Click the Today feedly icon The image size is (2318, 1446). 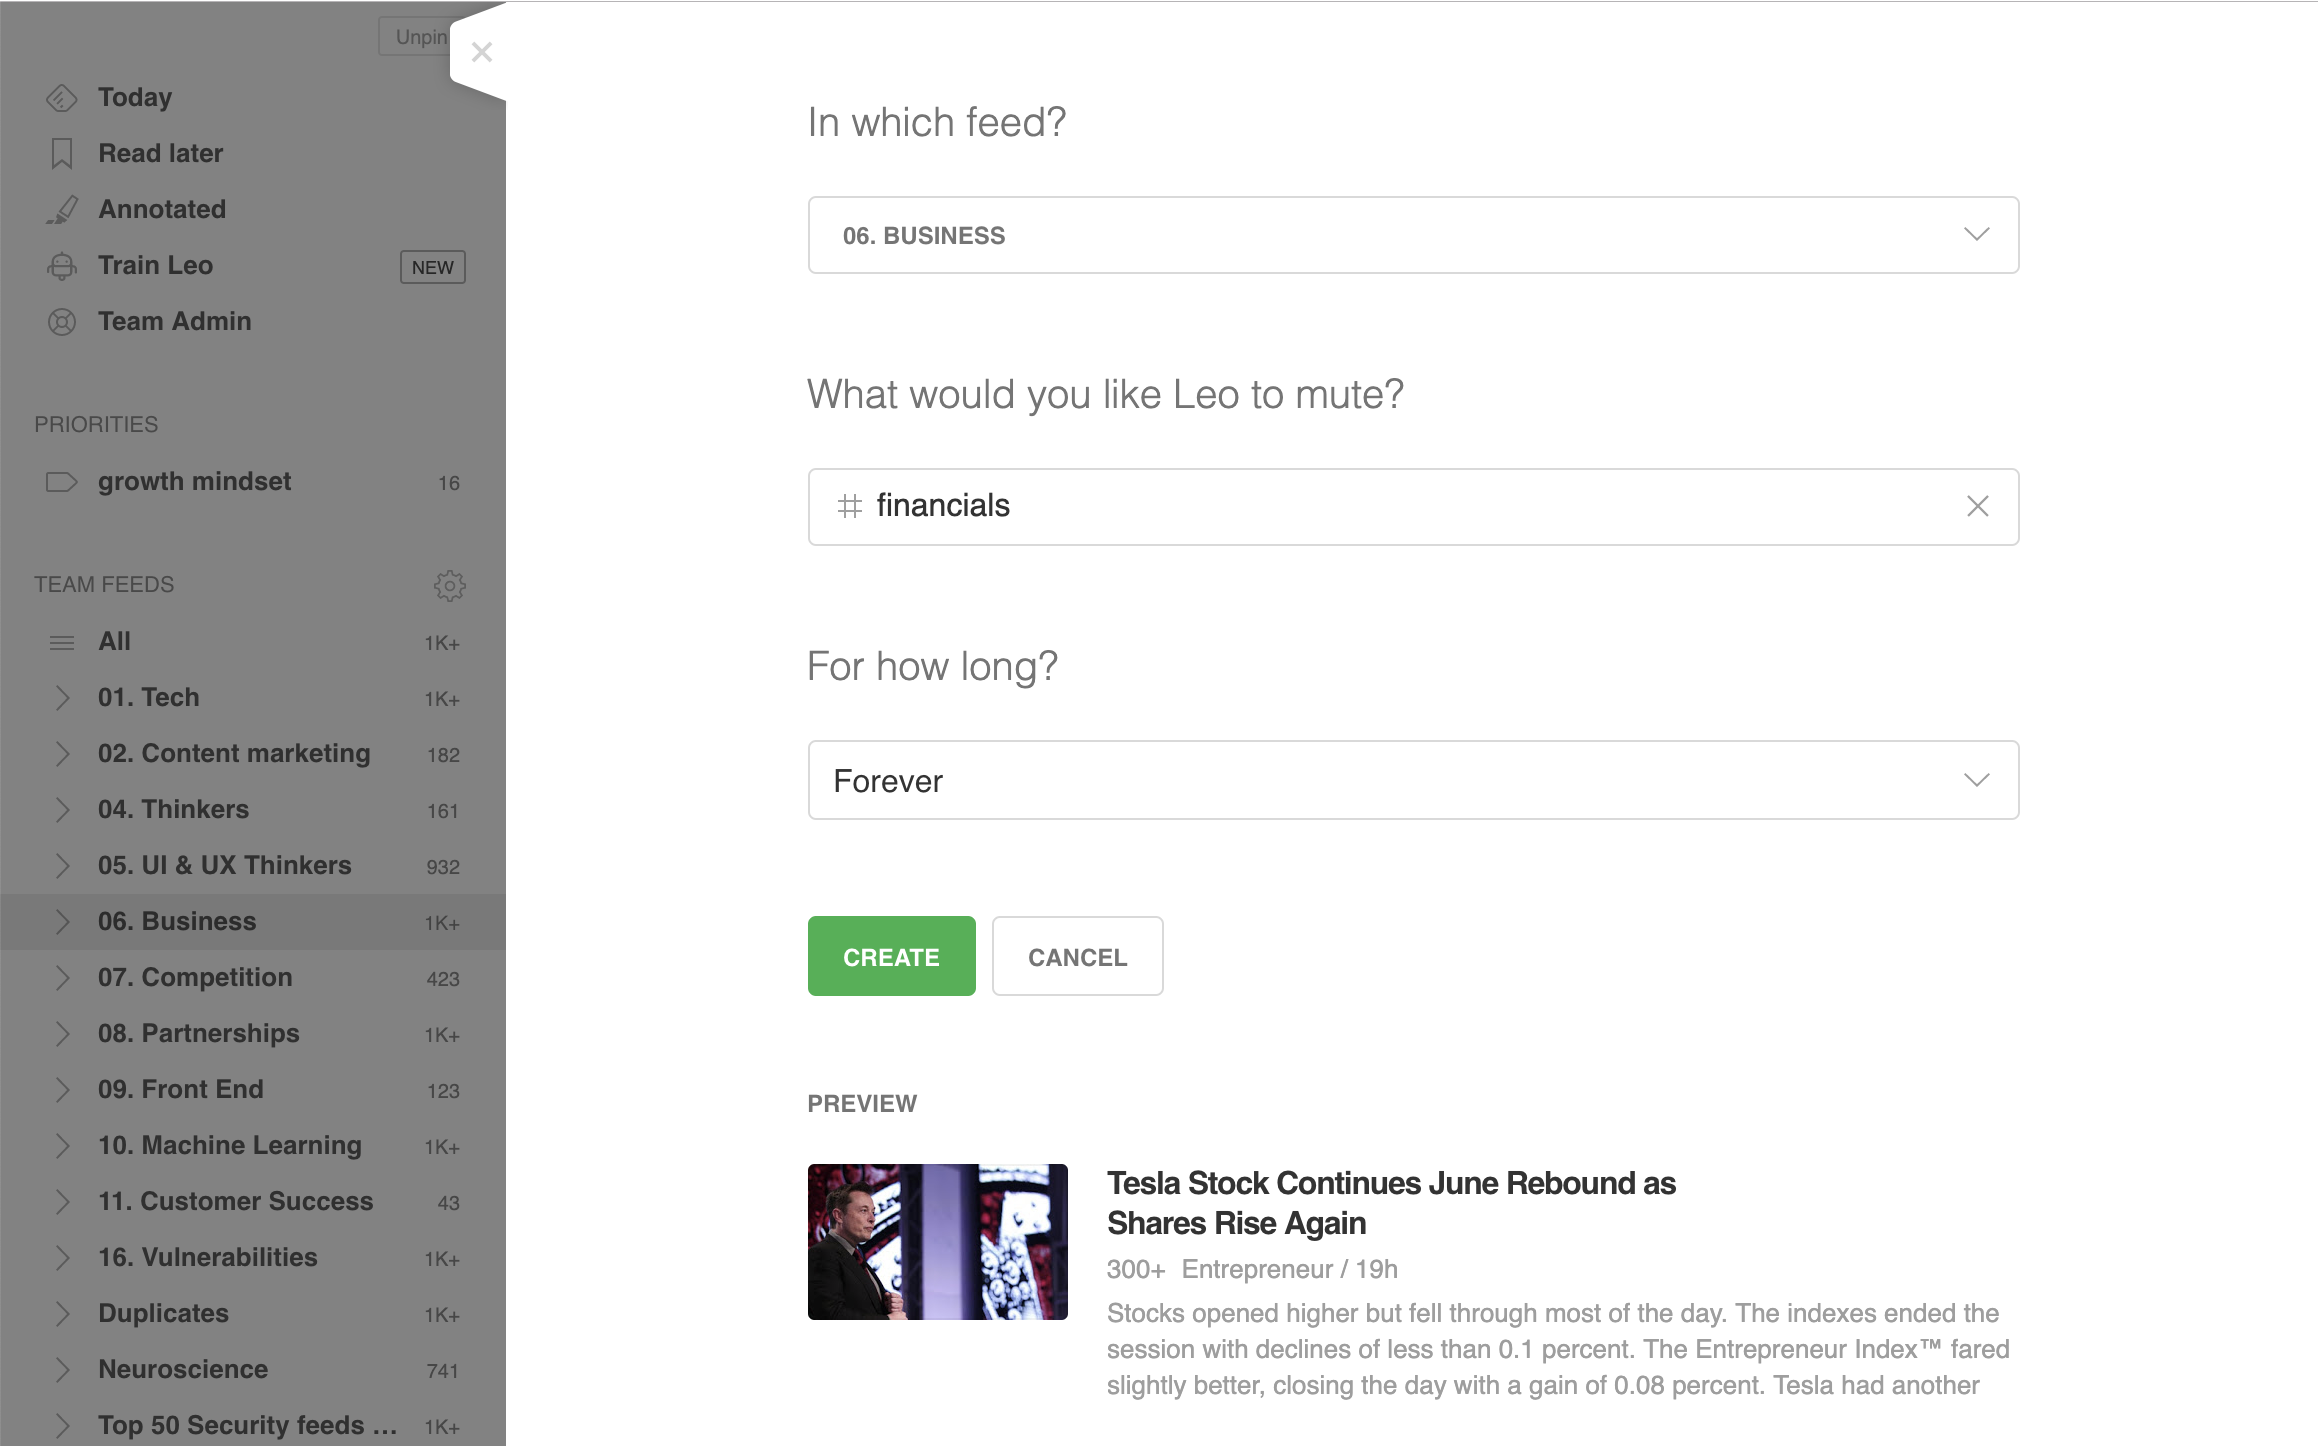[62, 98]
